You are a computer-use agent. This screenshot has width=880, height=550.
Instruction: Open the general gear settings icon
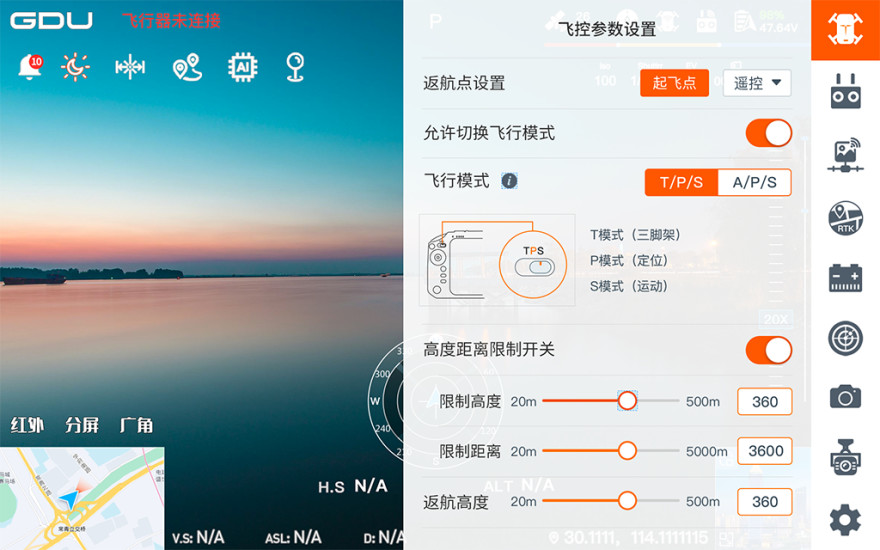[x=845, y=520]
